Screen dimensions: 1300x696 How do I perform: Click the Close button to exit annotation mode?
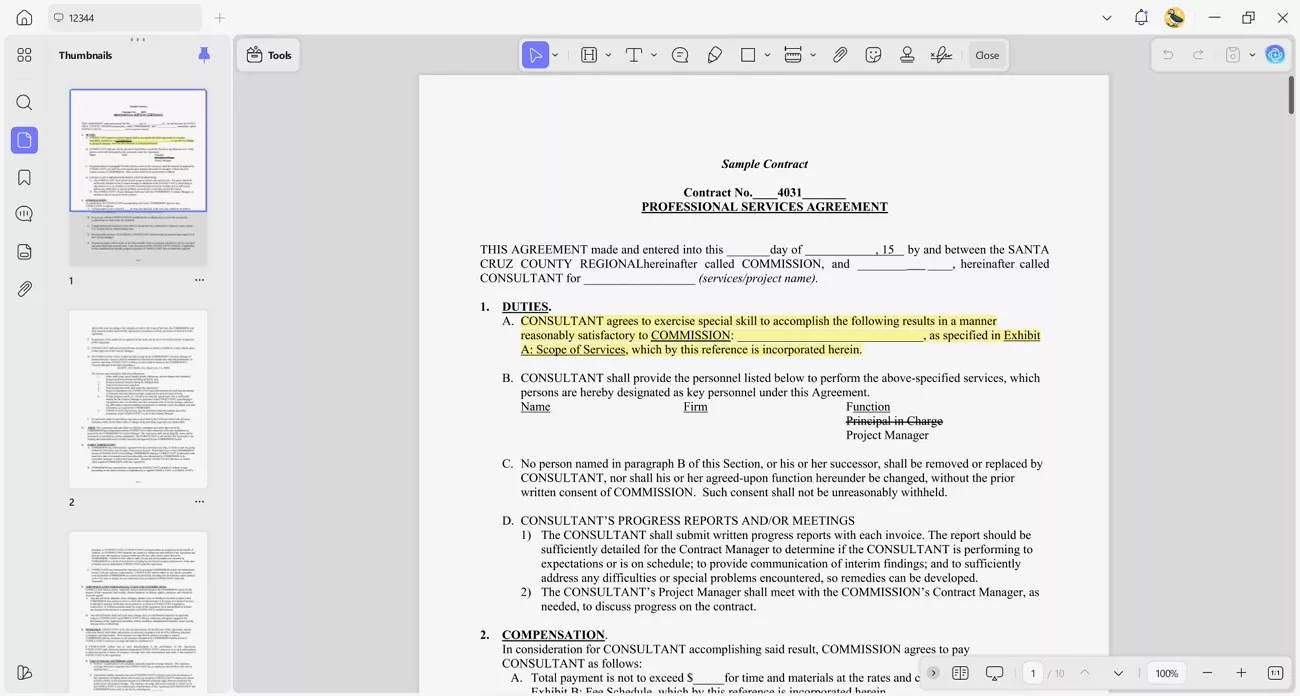click(987, 54)
